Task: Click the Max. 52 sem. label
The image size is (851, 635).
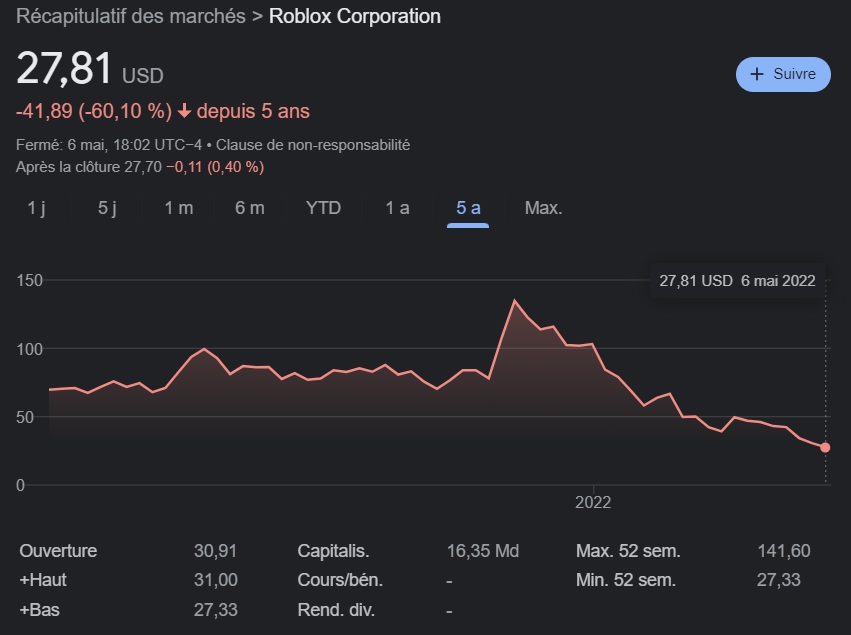Action: coord(628,551)
